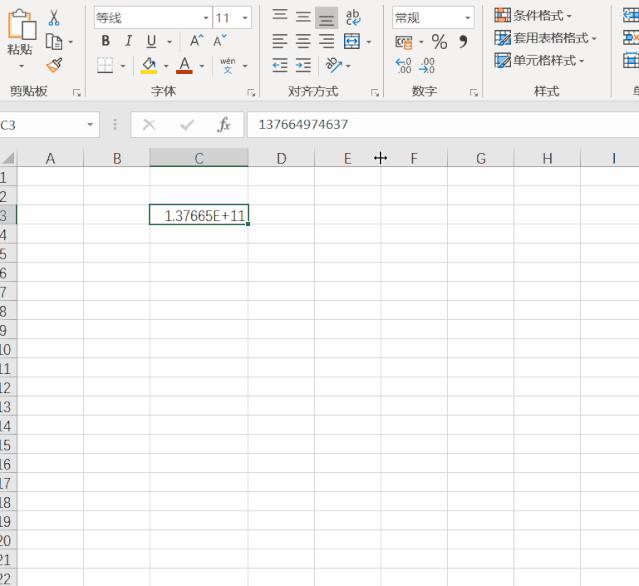Image resolution: width=639 pixels, height=586 pixels.
Task: Toggle Underline formatting
Action: tap(151, 41)
